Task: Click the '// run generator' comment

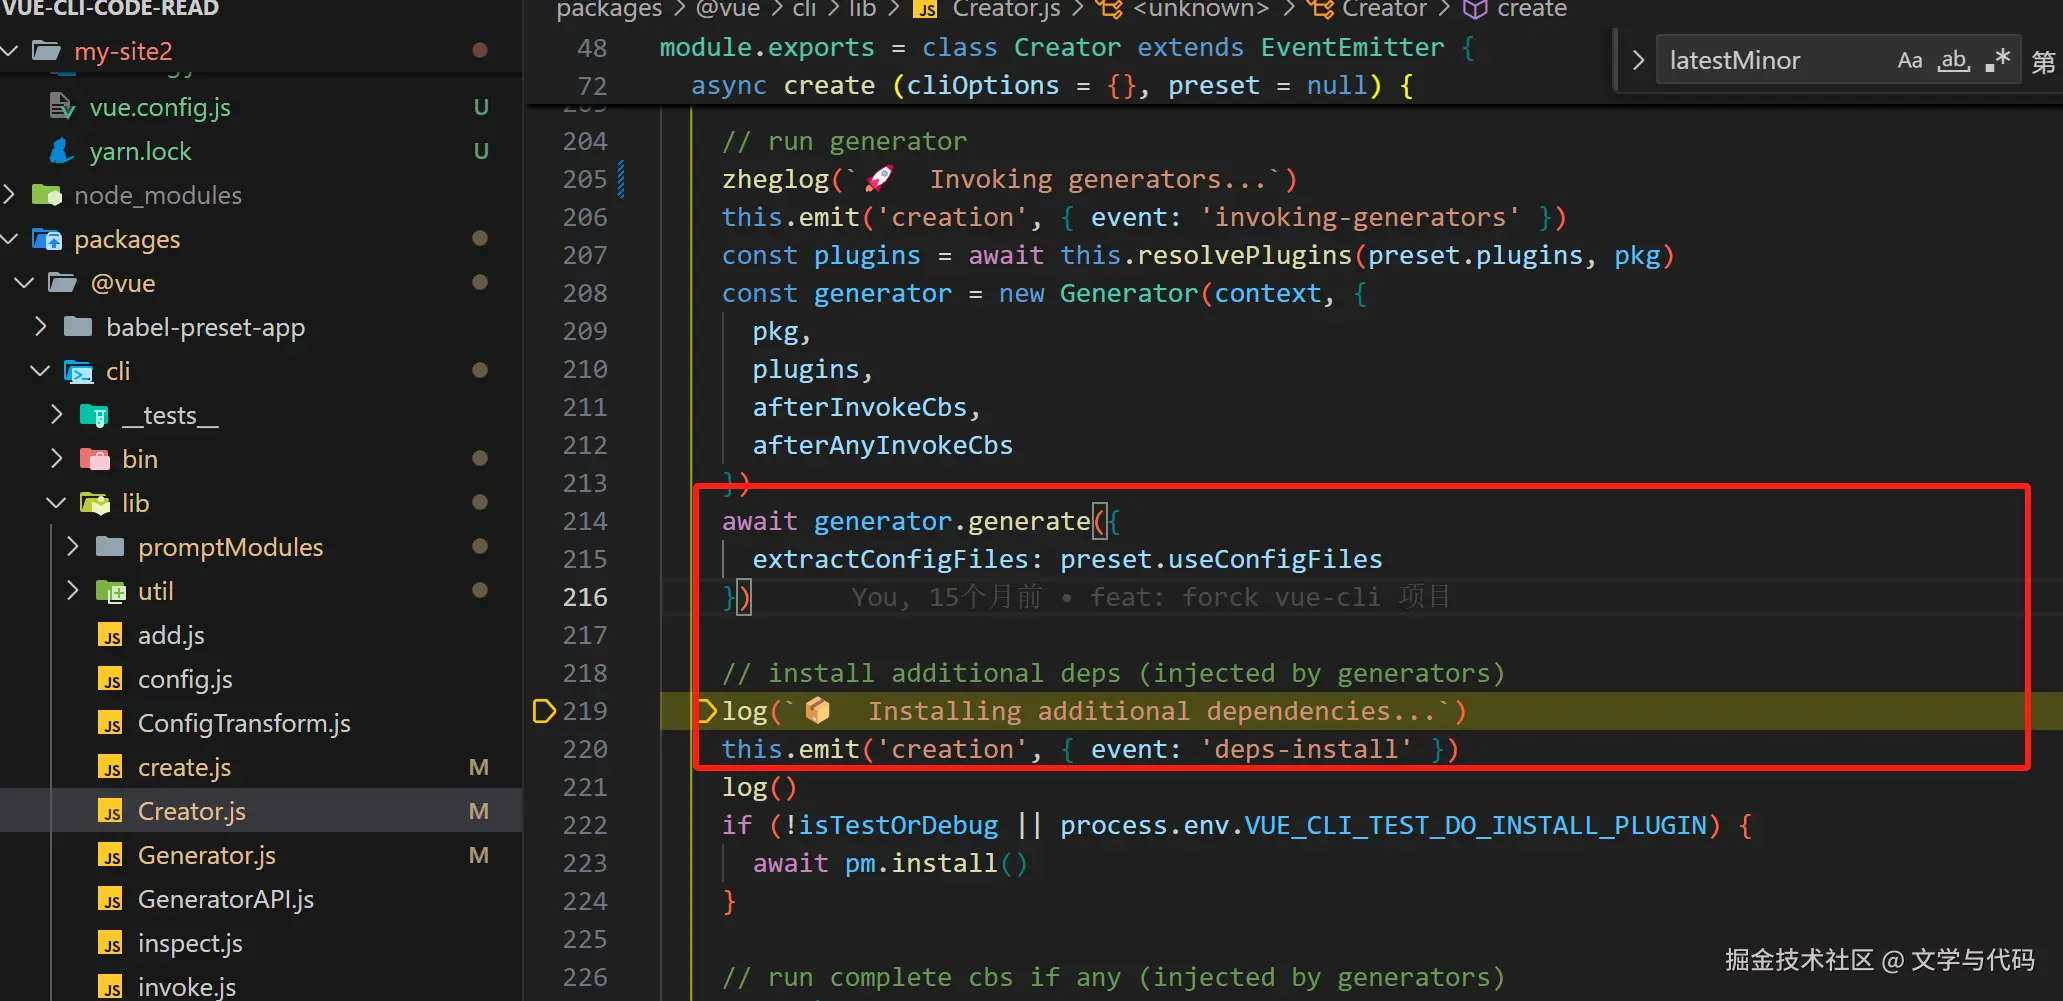Action: [844, 141]
